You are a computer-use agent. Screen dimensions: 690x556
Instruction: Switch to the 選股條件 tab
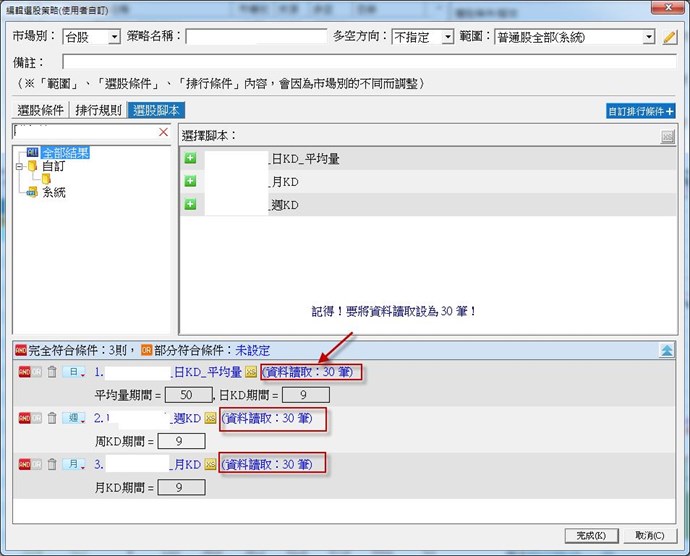(x=41, y=110)
